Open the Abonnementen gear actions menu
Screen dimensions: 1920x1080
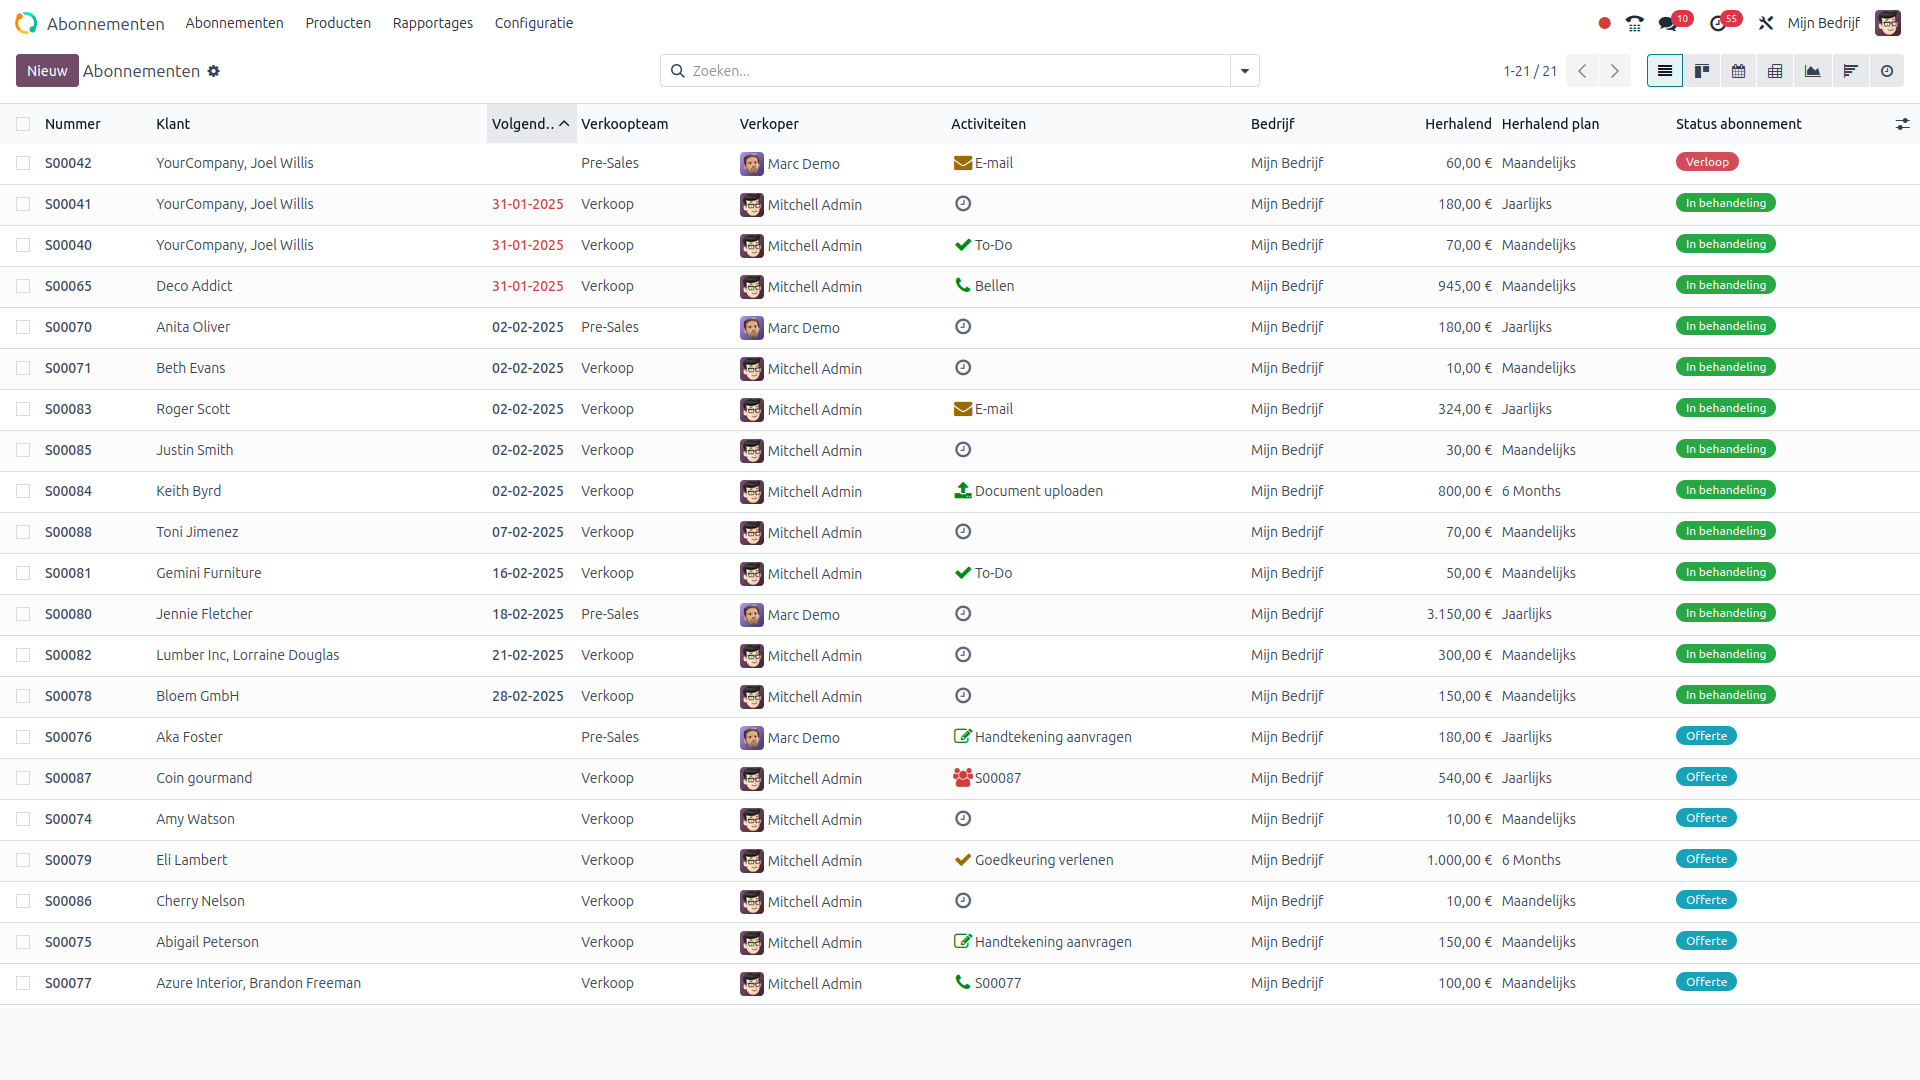click(214, 71)
